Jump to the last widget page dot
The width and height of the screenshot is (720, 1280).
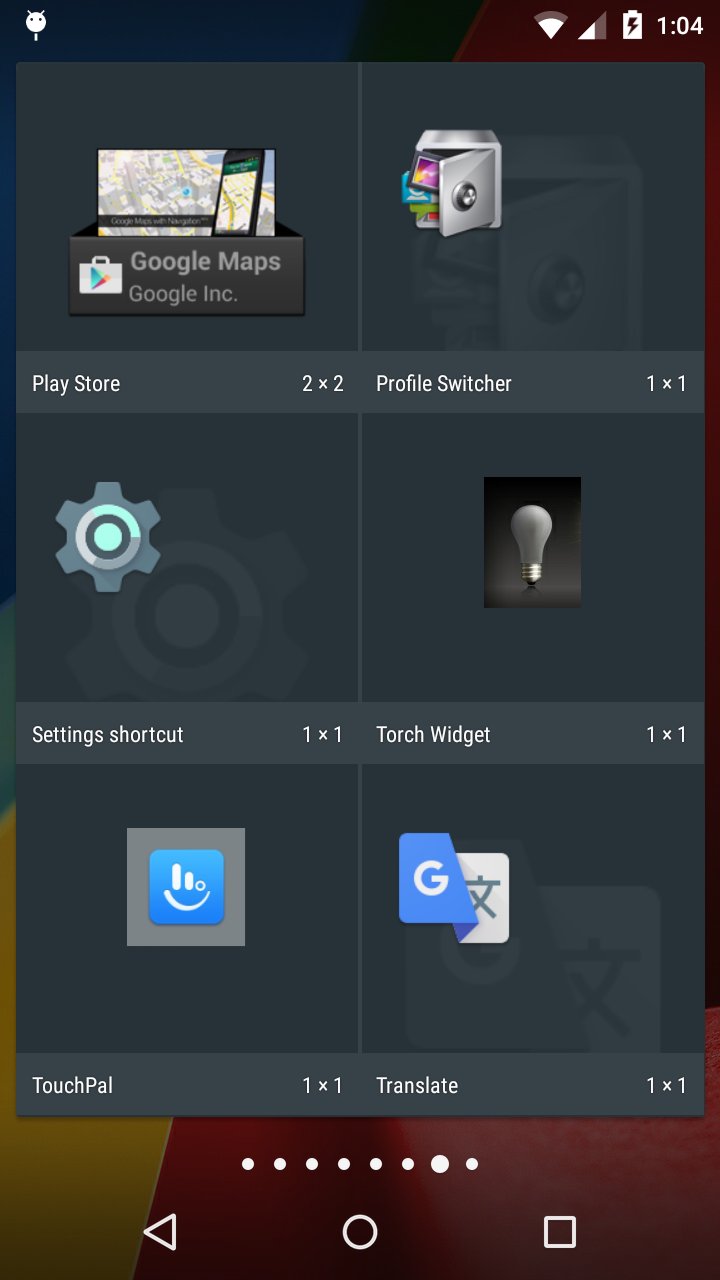(x=472, y=1164)
